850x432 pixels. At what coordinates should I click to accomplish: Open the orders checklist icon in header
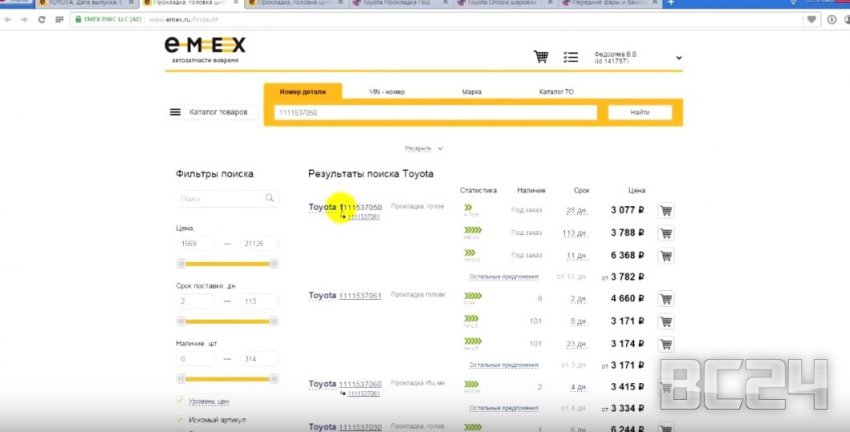pyautogui.click(x=571, y=57)
